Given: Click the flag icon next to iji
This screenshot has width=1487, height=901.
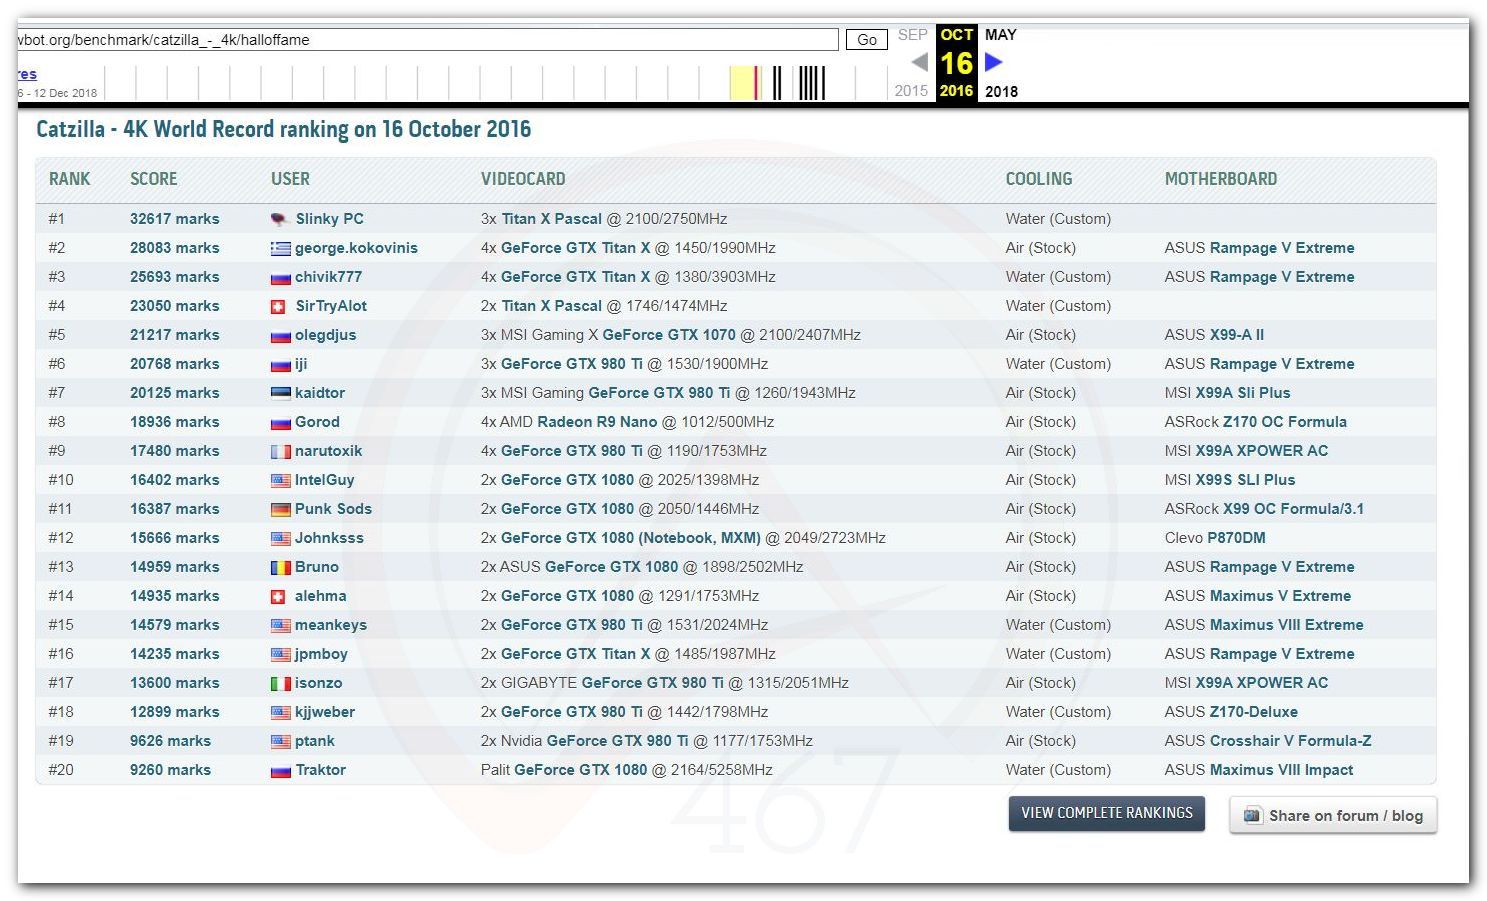Looking at the screenshot, I should point(280,364).
